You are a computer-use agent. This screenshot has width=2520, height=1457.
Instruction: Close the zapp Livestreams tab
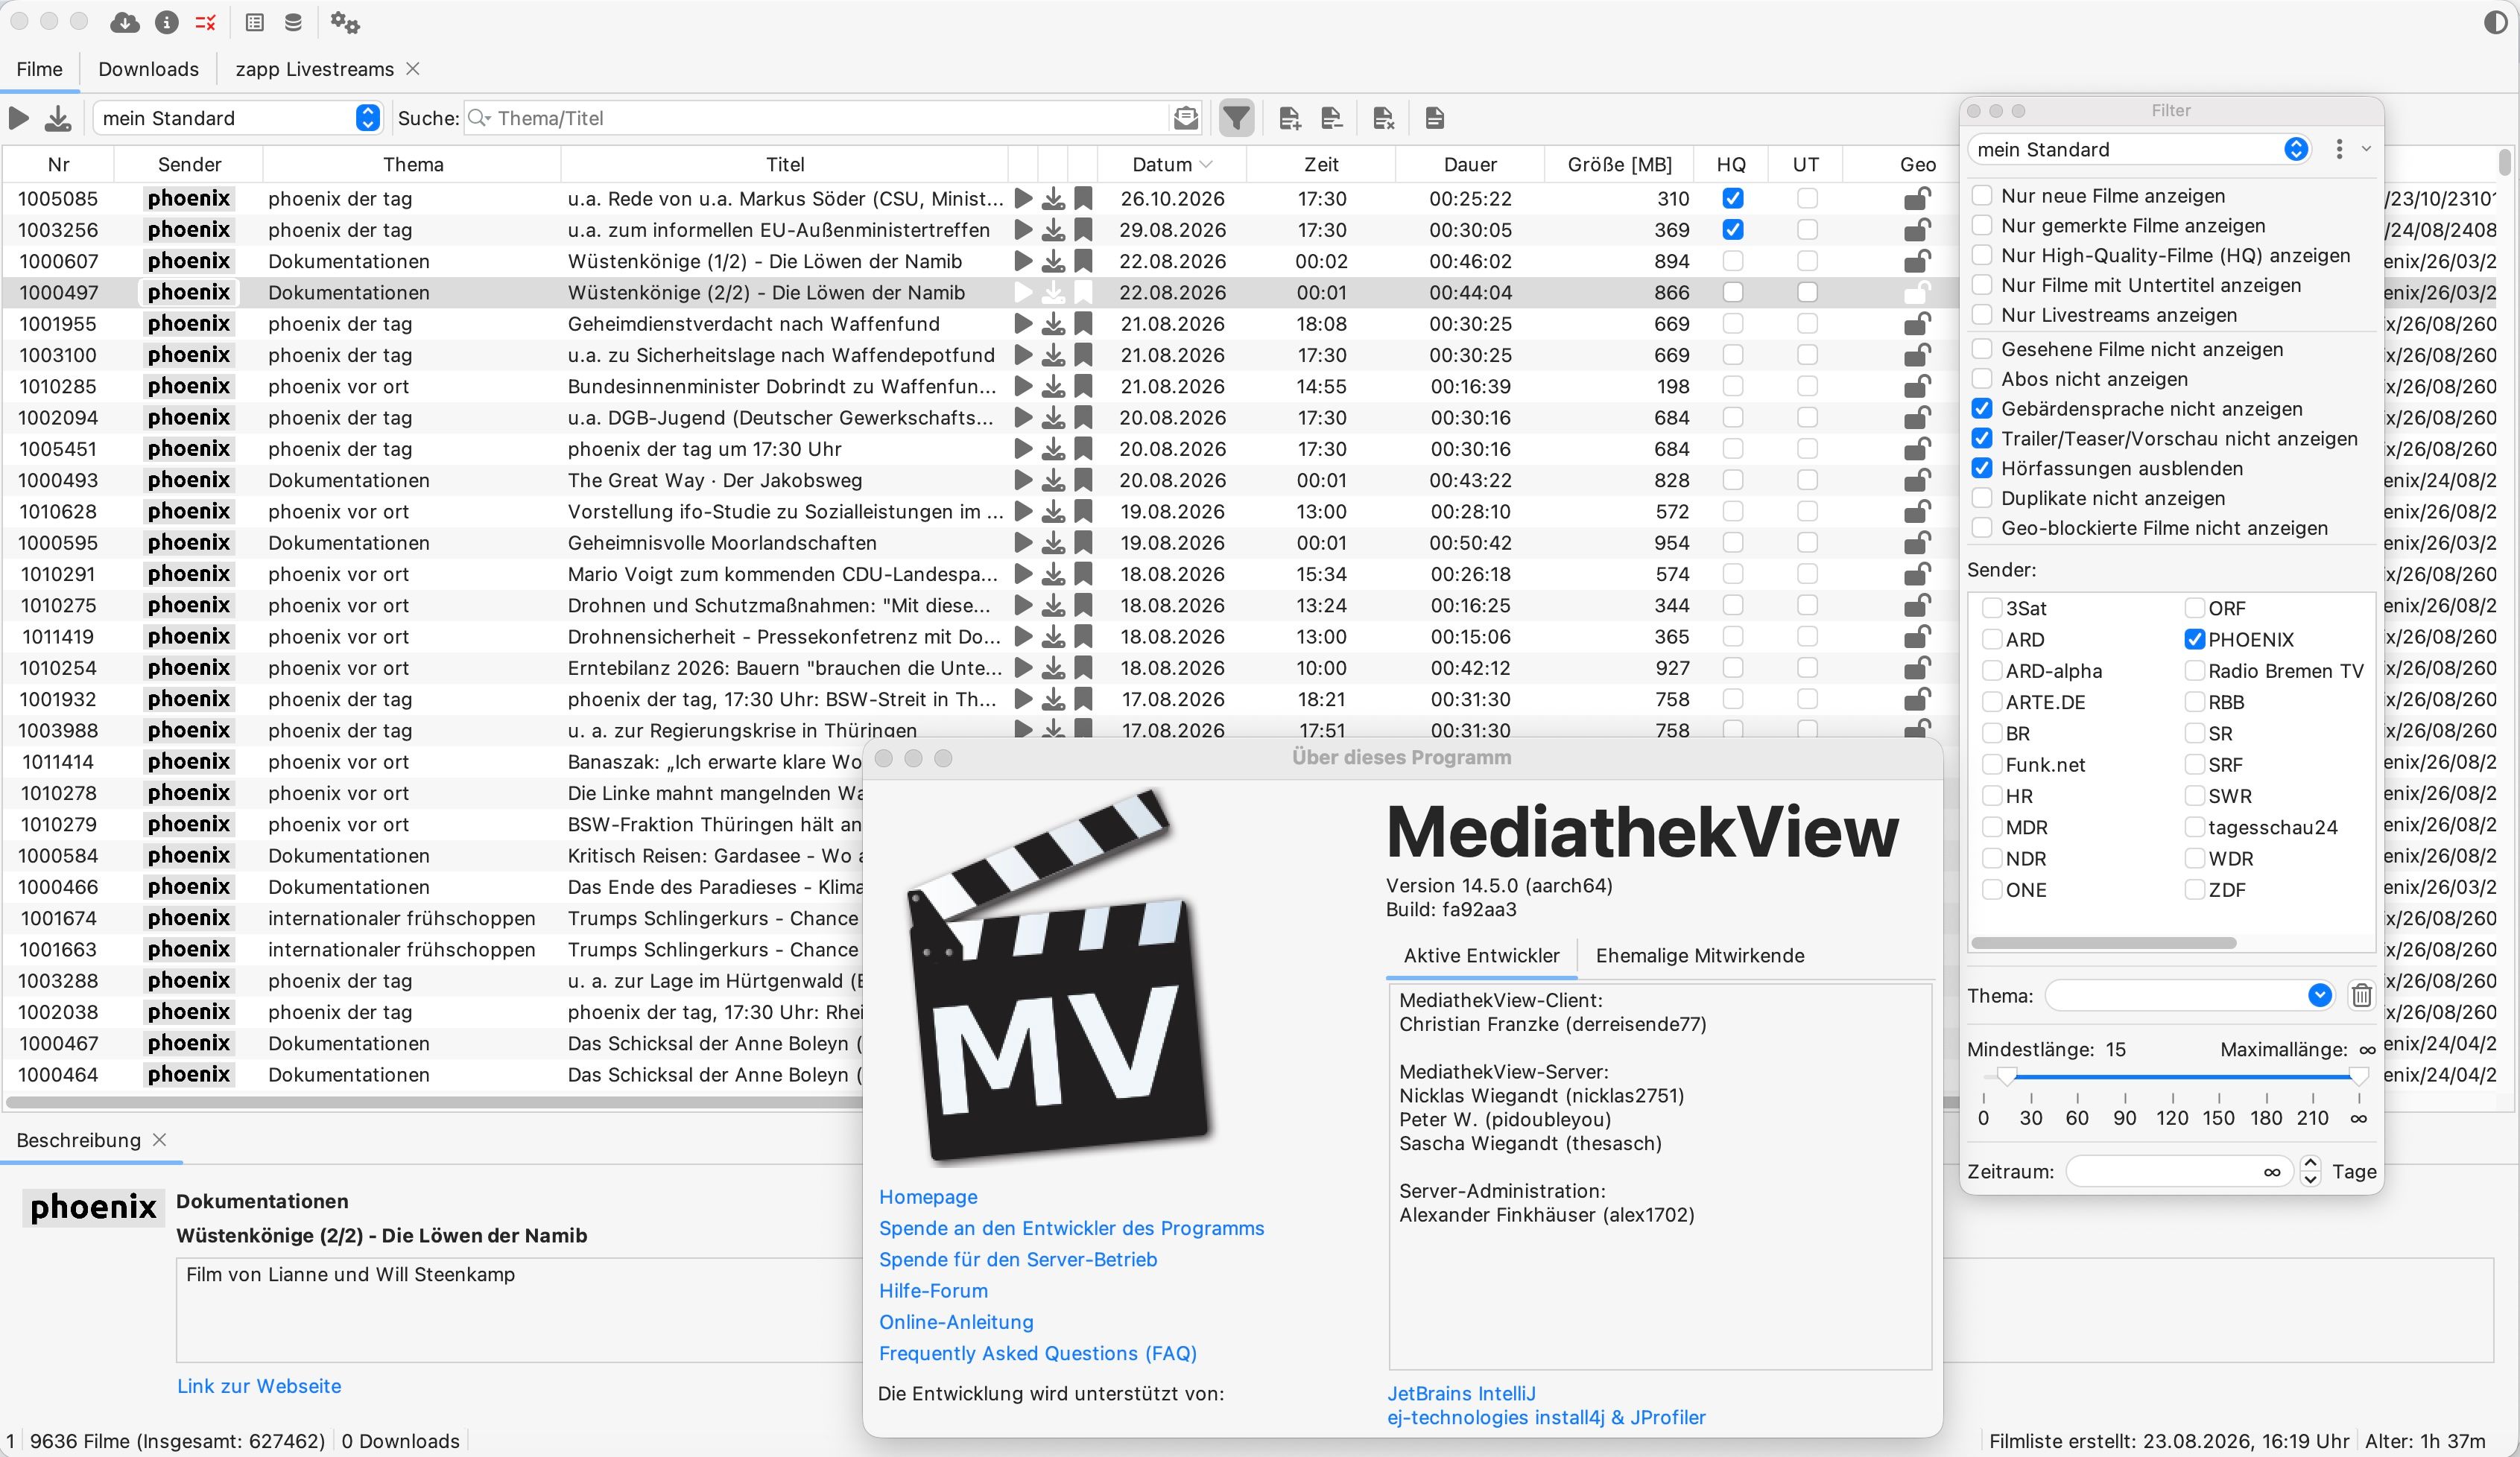tap(413, 68)
